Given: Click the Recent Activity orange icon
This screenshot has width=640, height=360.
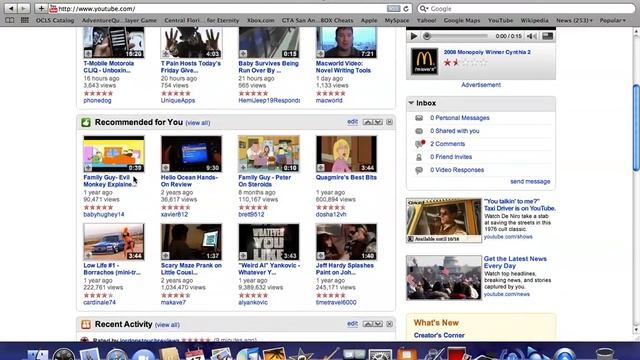Looking at the screenshot, I should (86, 324).
